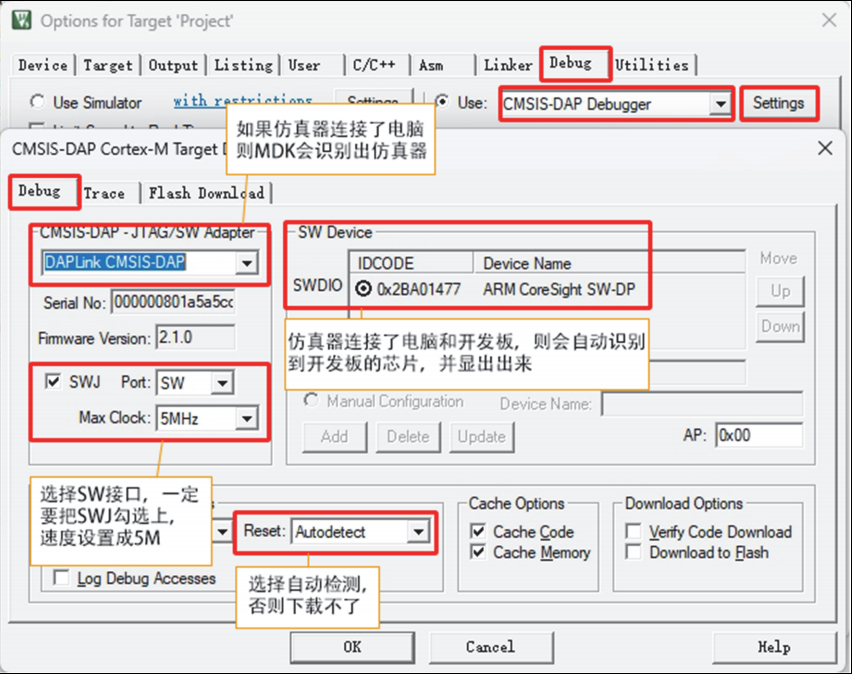854x675 pixels.
Task: Expand the Reset Autodetect dropdown
Action: point(419,533)
